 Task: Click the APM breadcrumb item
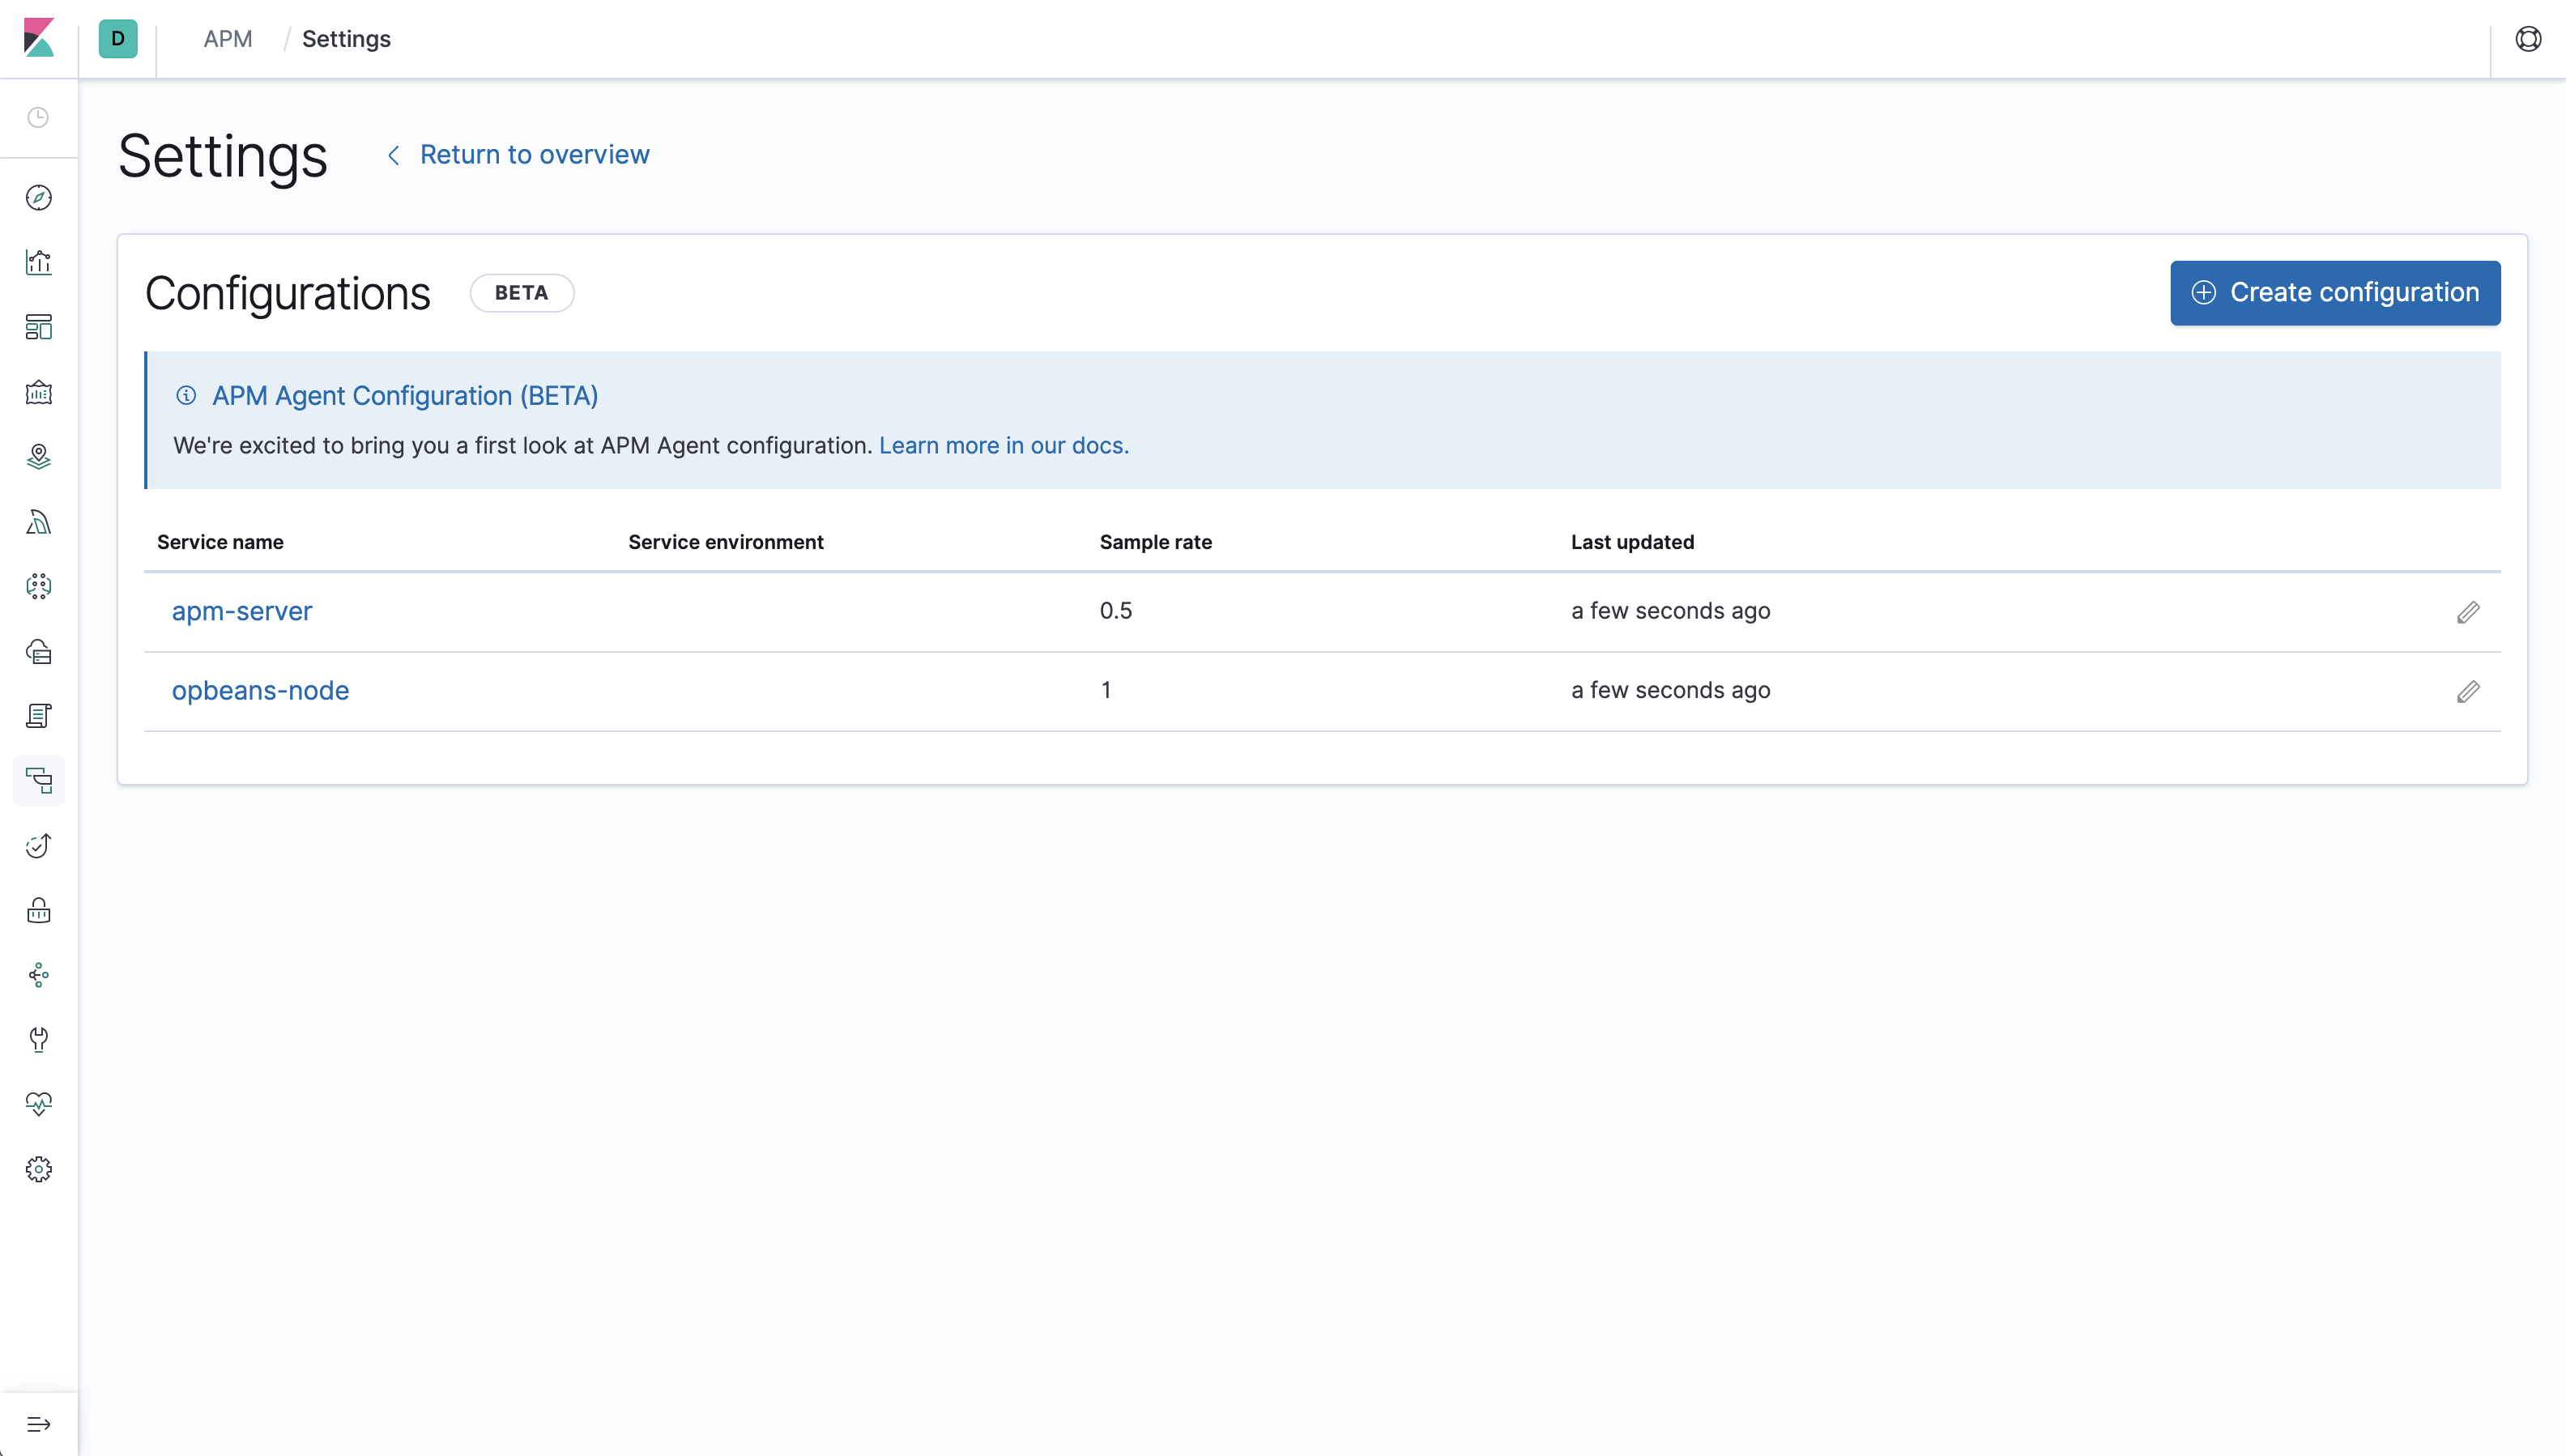(x=227, y=39)
